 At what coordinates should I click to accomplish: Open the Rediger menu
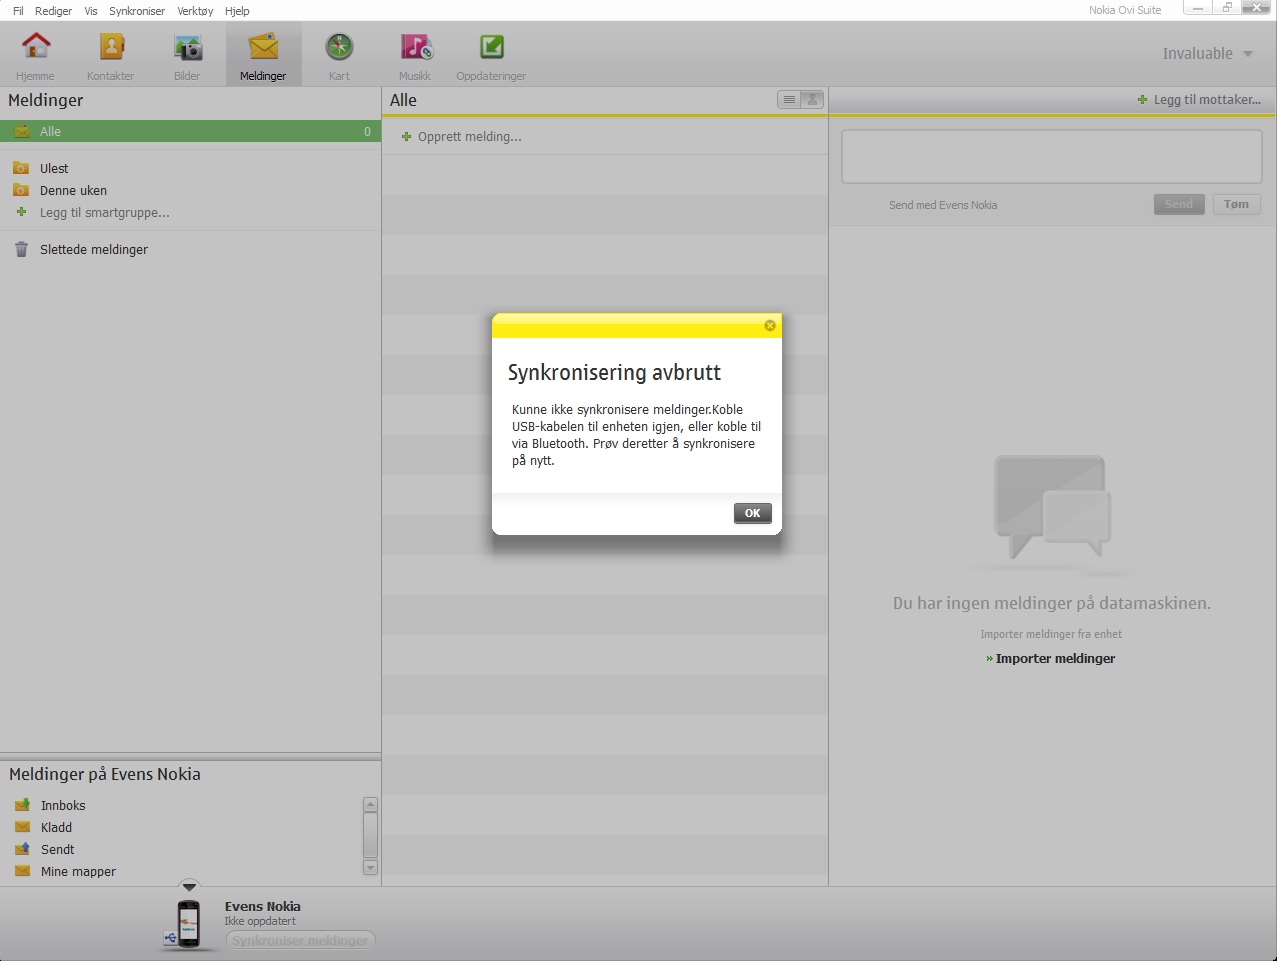click(x=53, y=11)
